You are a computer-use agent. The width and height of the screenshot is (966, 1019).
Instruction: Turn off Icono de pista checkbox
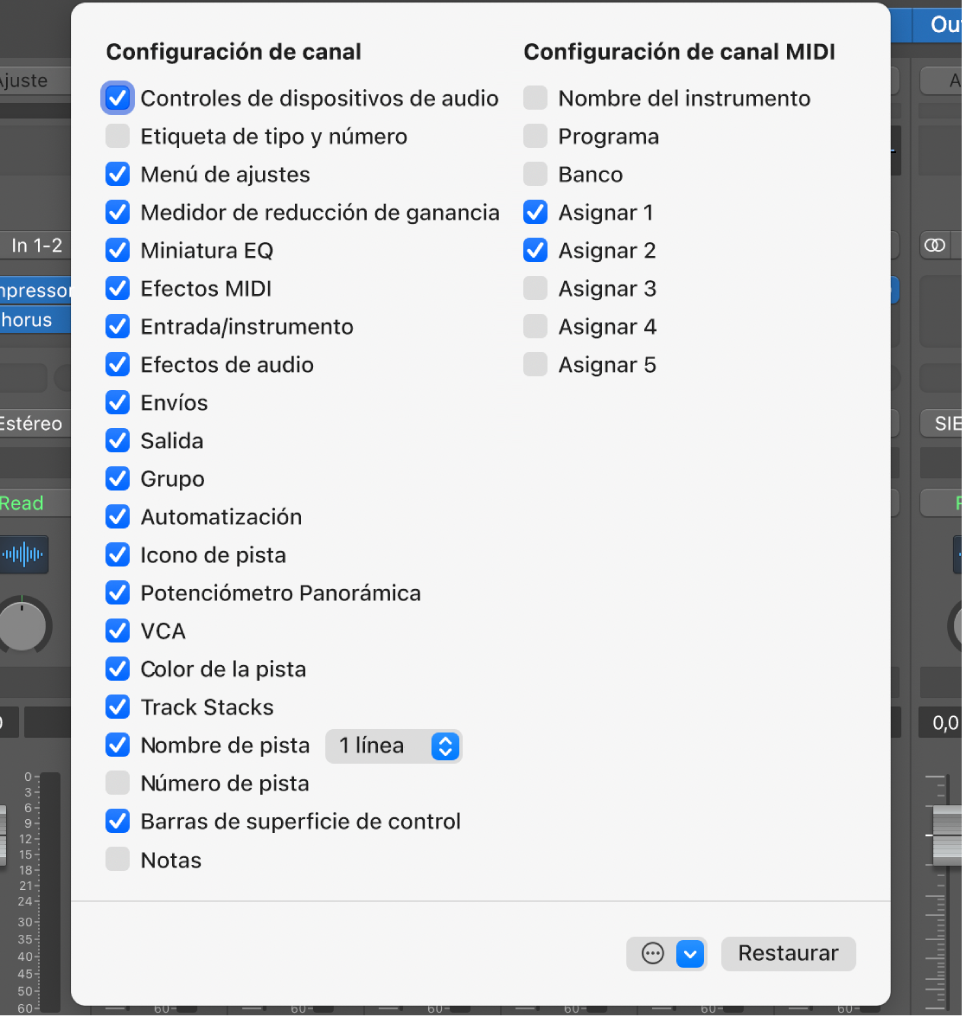pos(118,555)
